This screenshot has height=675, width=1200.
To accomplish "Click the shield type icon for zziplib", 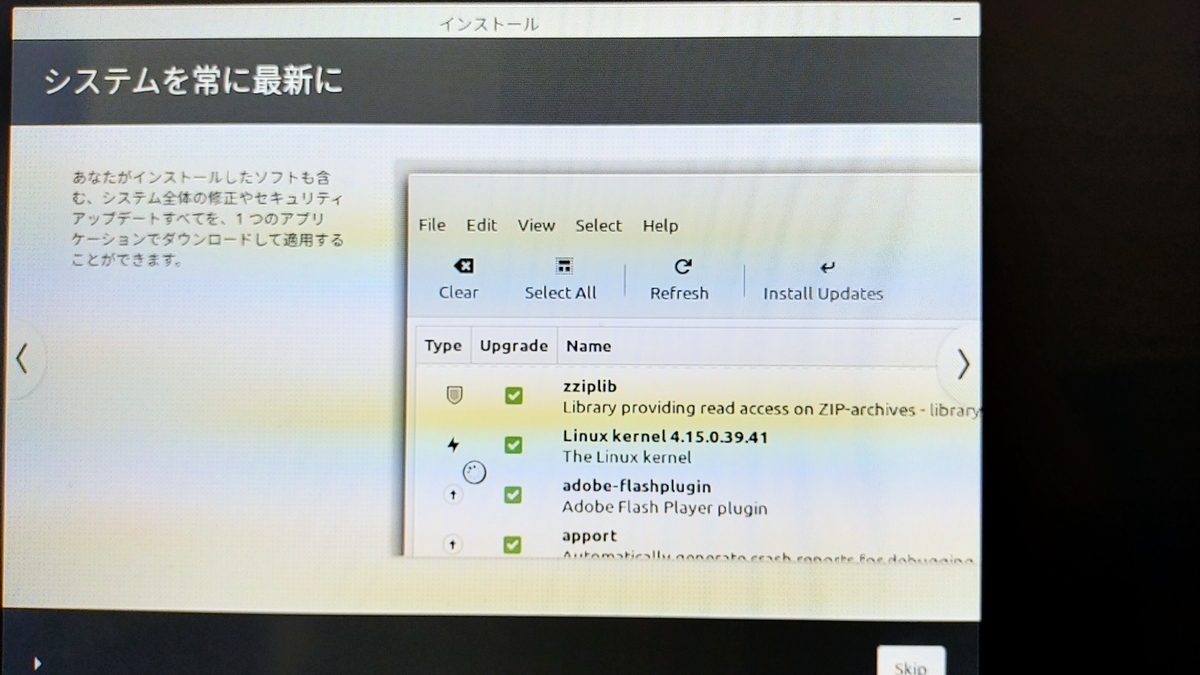I will pos(453,396).
